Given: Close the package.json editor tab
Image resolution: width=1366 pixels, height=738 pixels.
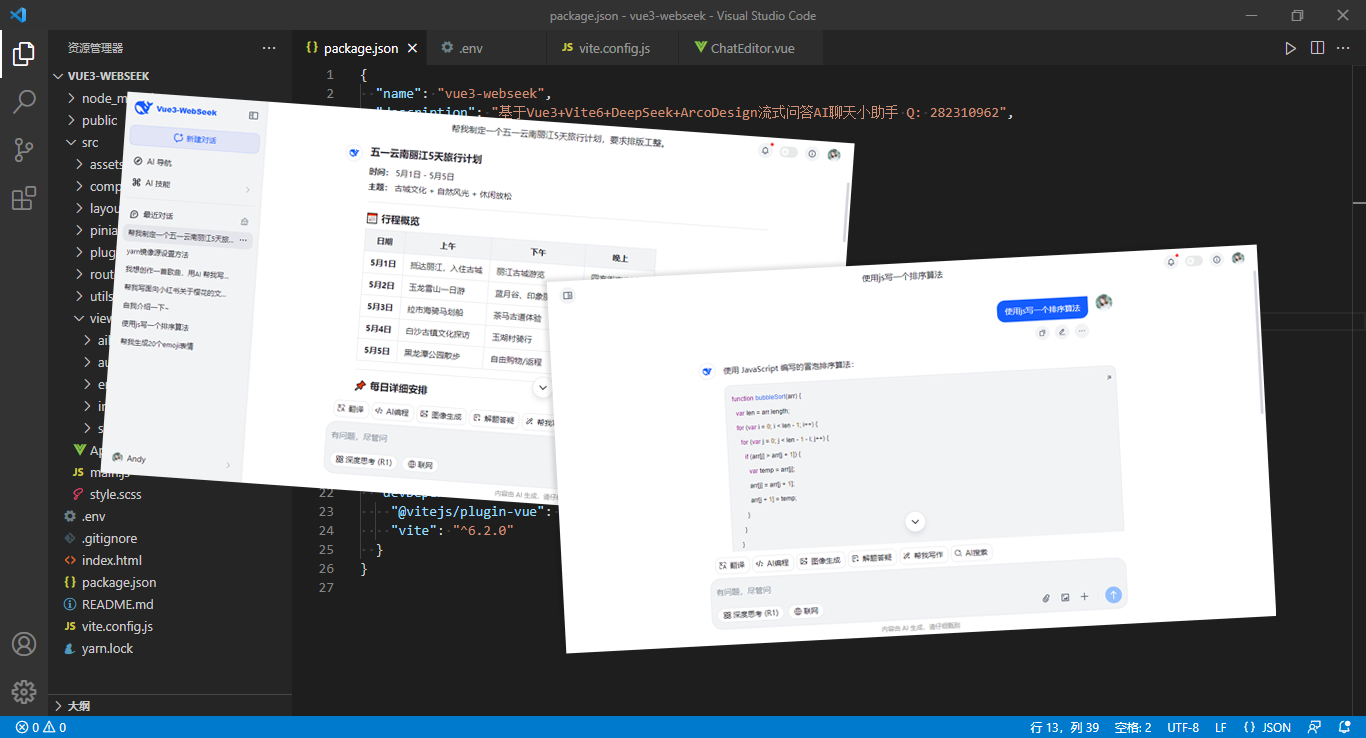Looking at the screenshot, I should click(x=413, y=48).
